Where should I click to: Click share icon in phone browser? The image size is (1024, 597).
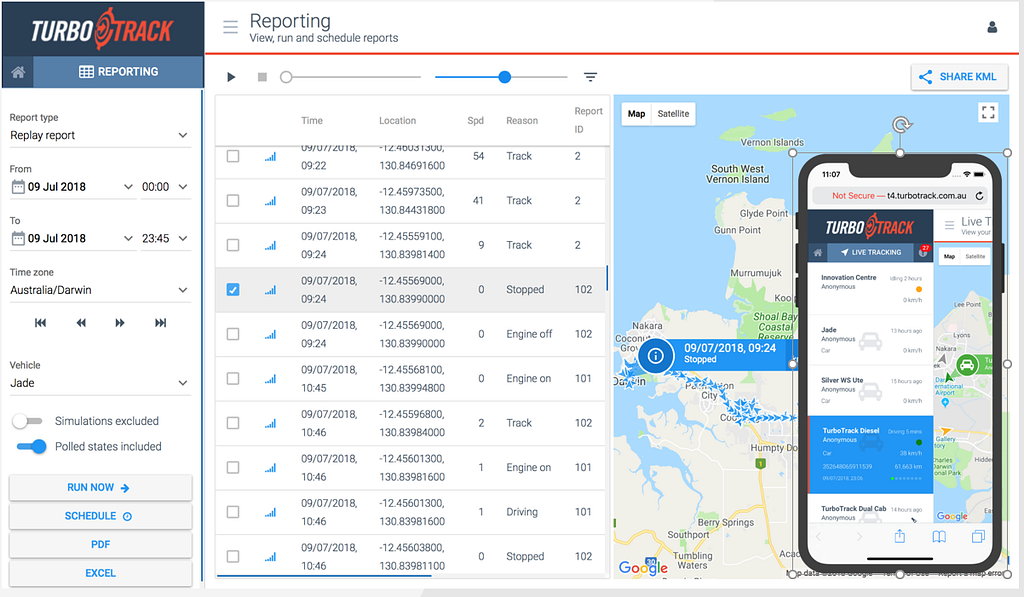pos(900,536)
